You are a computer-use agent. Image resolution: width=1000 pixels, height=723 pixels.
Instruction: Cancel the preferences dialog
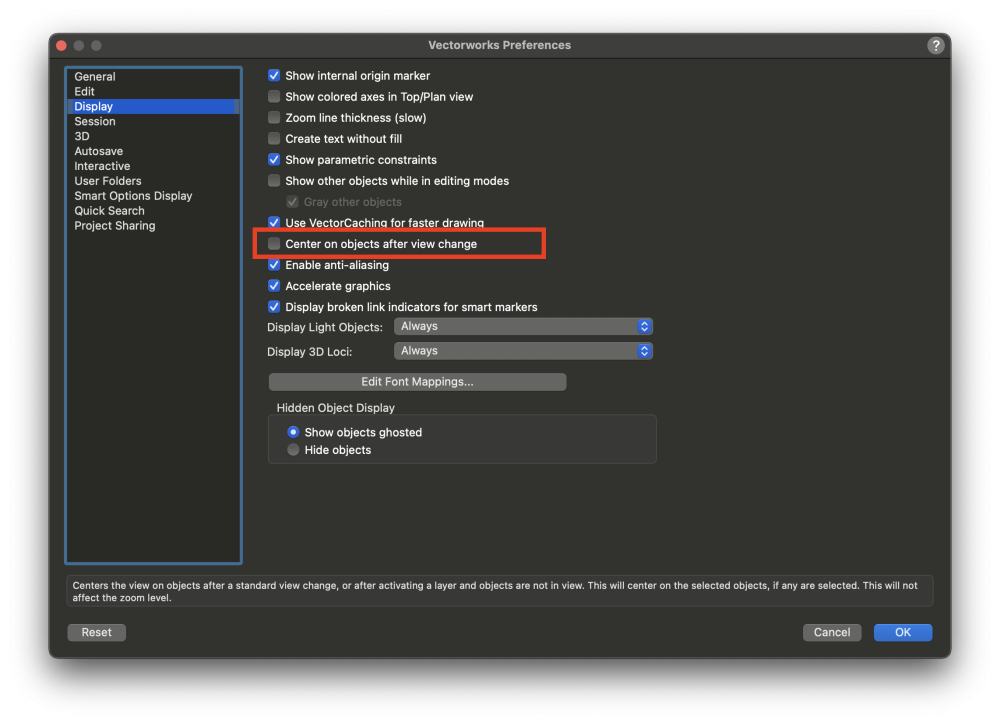(832, 632)
